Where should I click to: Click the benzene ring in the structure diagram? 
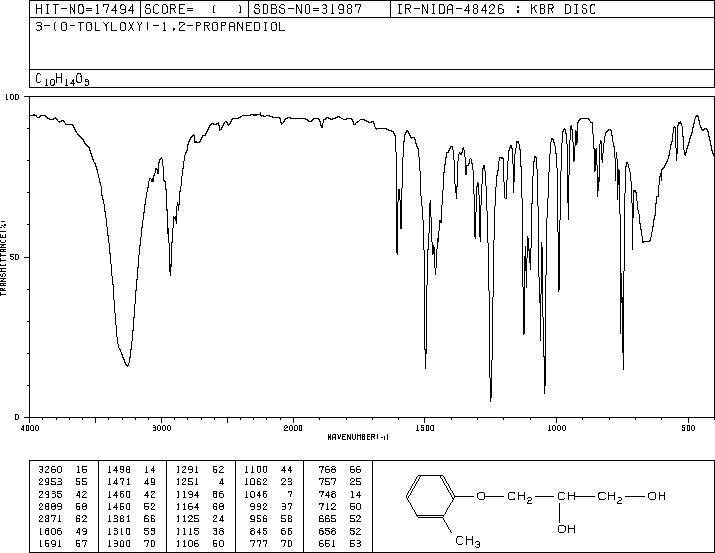431,496
